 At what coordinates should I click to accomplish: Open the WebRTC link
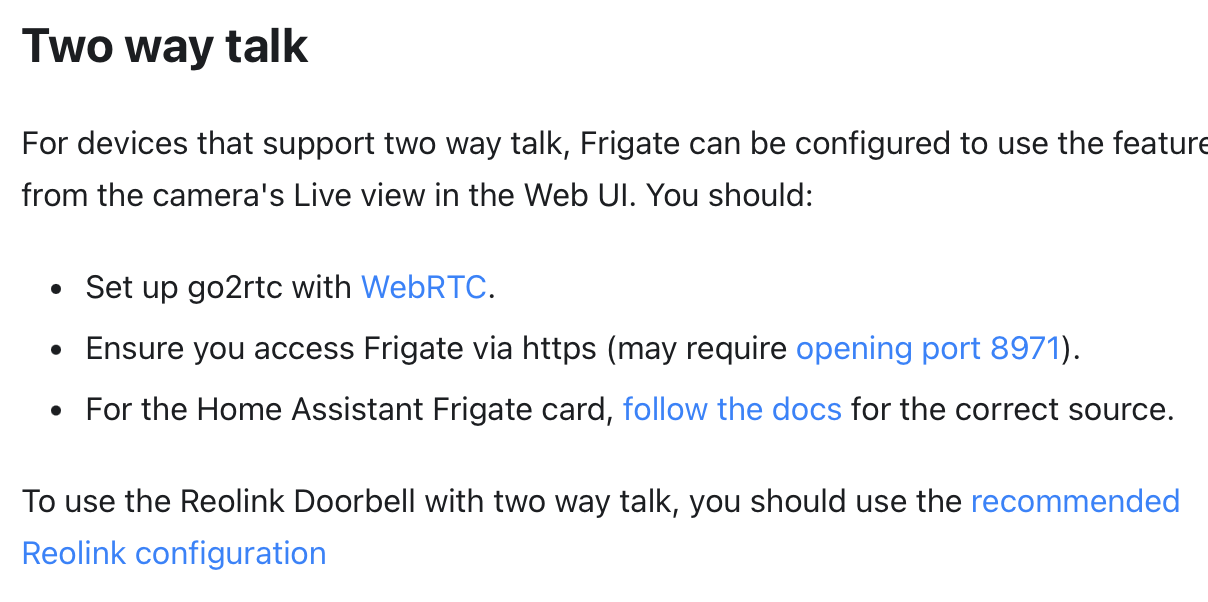click(424, 288)
